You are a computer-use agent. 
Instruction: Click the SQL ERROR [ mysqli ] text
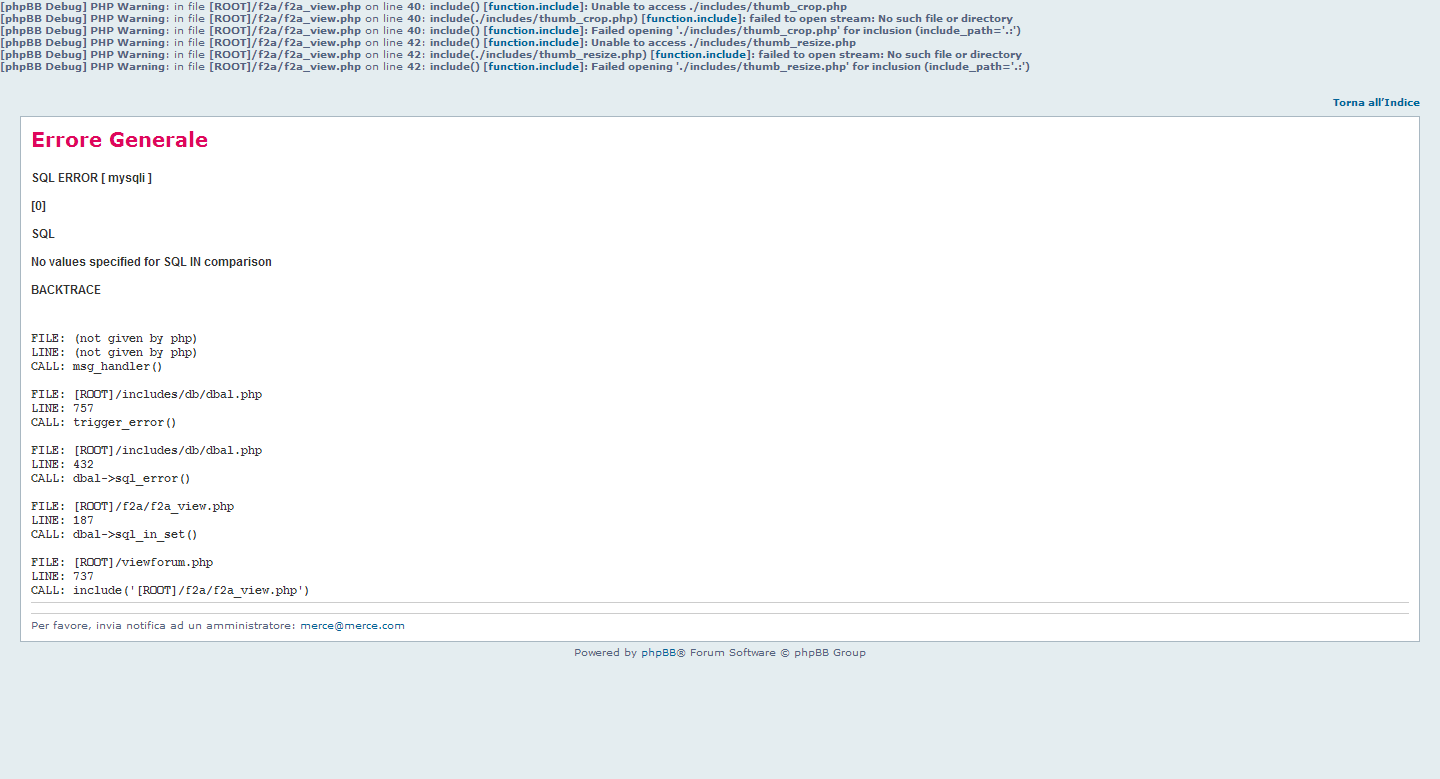tap(91, 178)
